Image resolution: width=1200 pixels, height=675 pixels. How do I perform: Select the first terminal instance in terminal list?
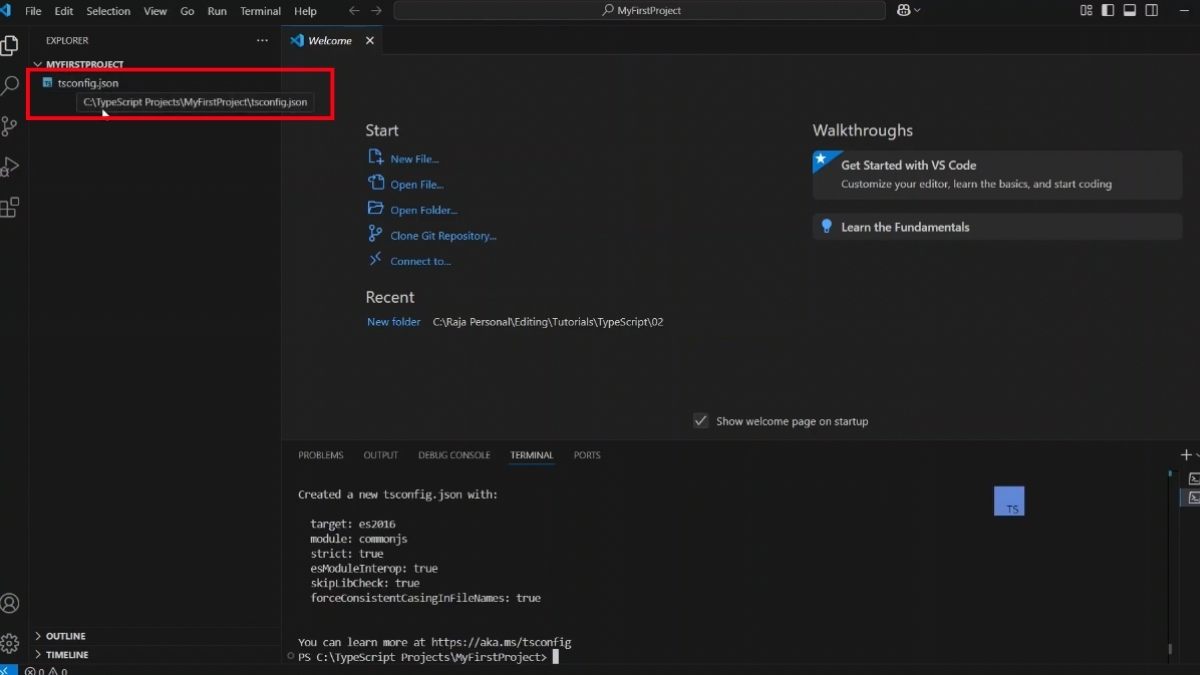click(1194, 479)
